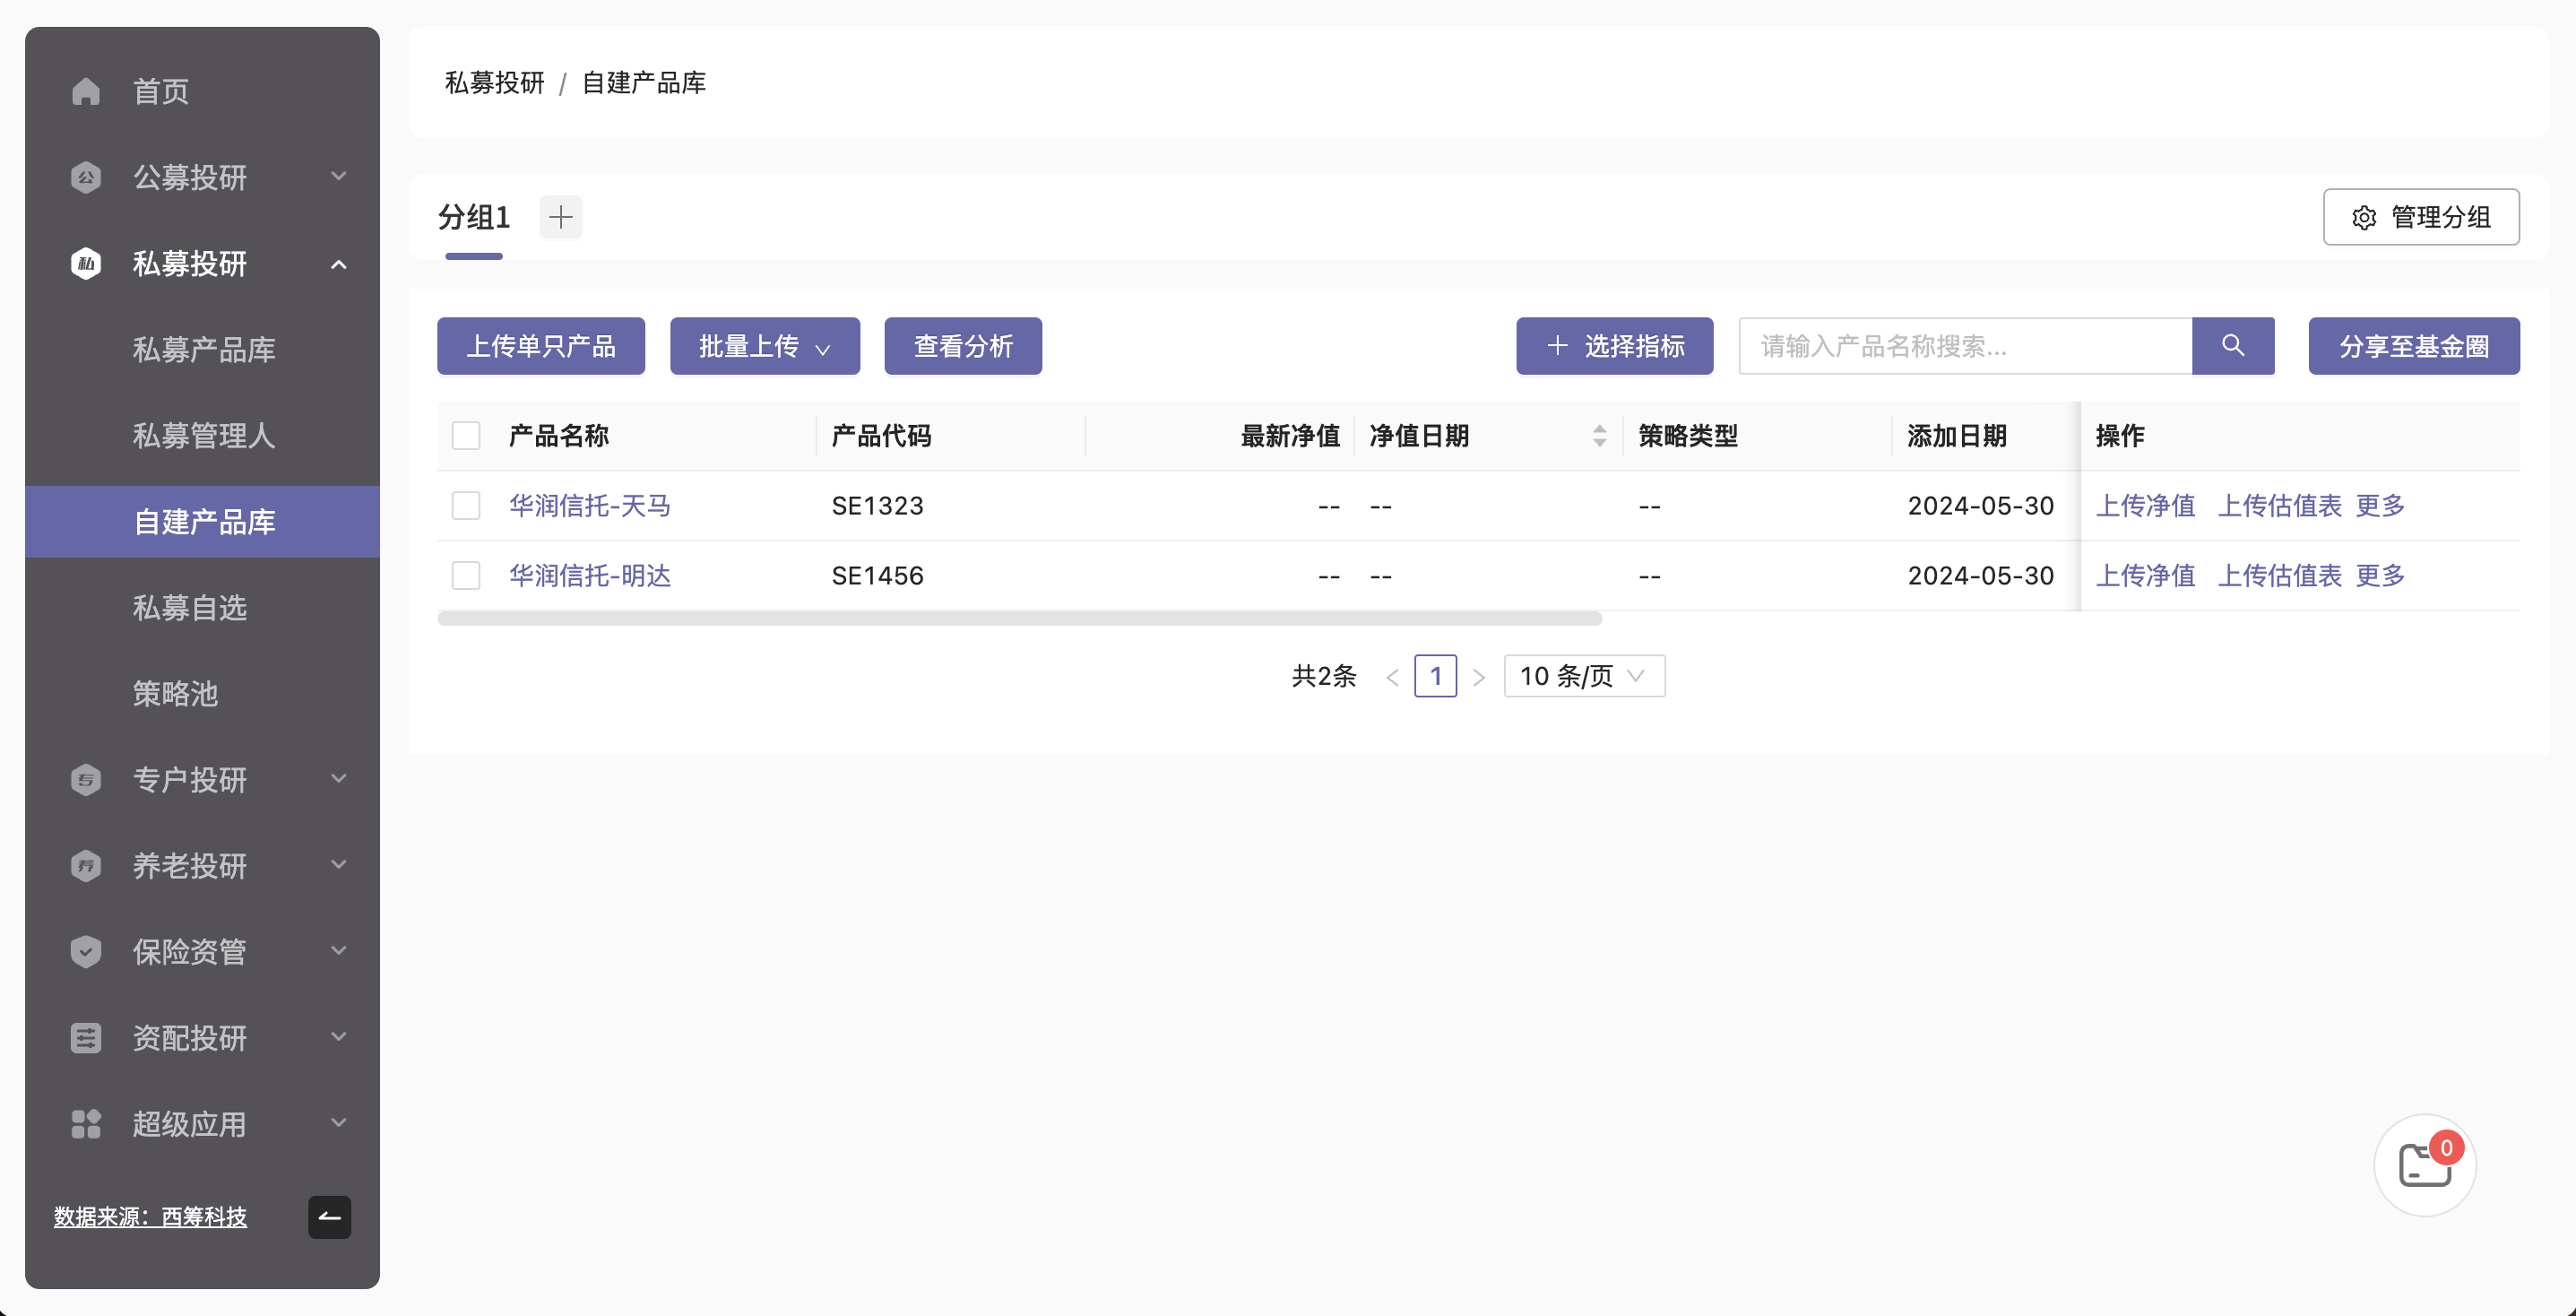Open the 批量上传 dropdown
The height and width of the screenshot is (1316, 2576).
764,346
